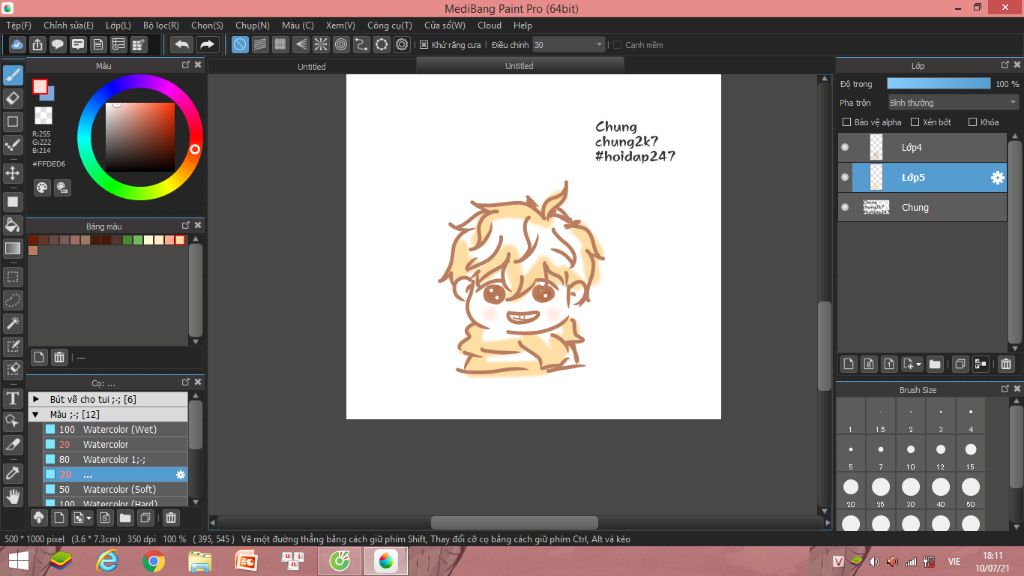The image size is (1024, 576).
Task: Open the Lớp(L) menu
Action: [118, 25]
